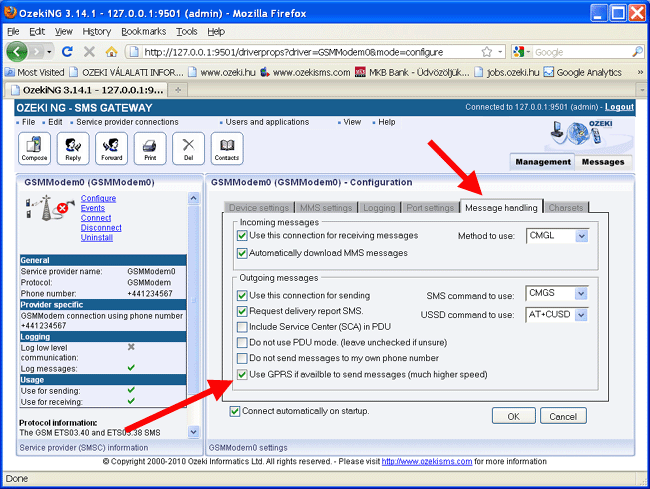Viewport: 650px width, 489px height.
Task: Click the Print toolbar icon
Action: [150, 148]
